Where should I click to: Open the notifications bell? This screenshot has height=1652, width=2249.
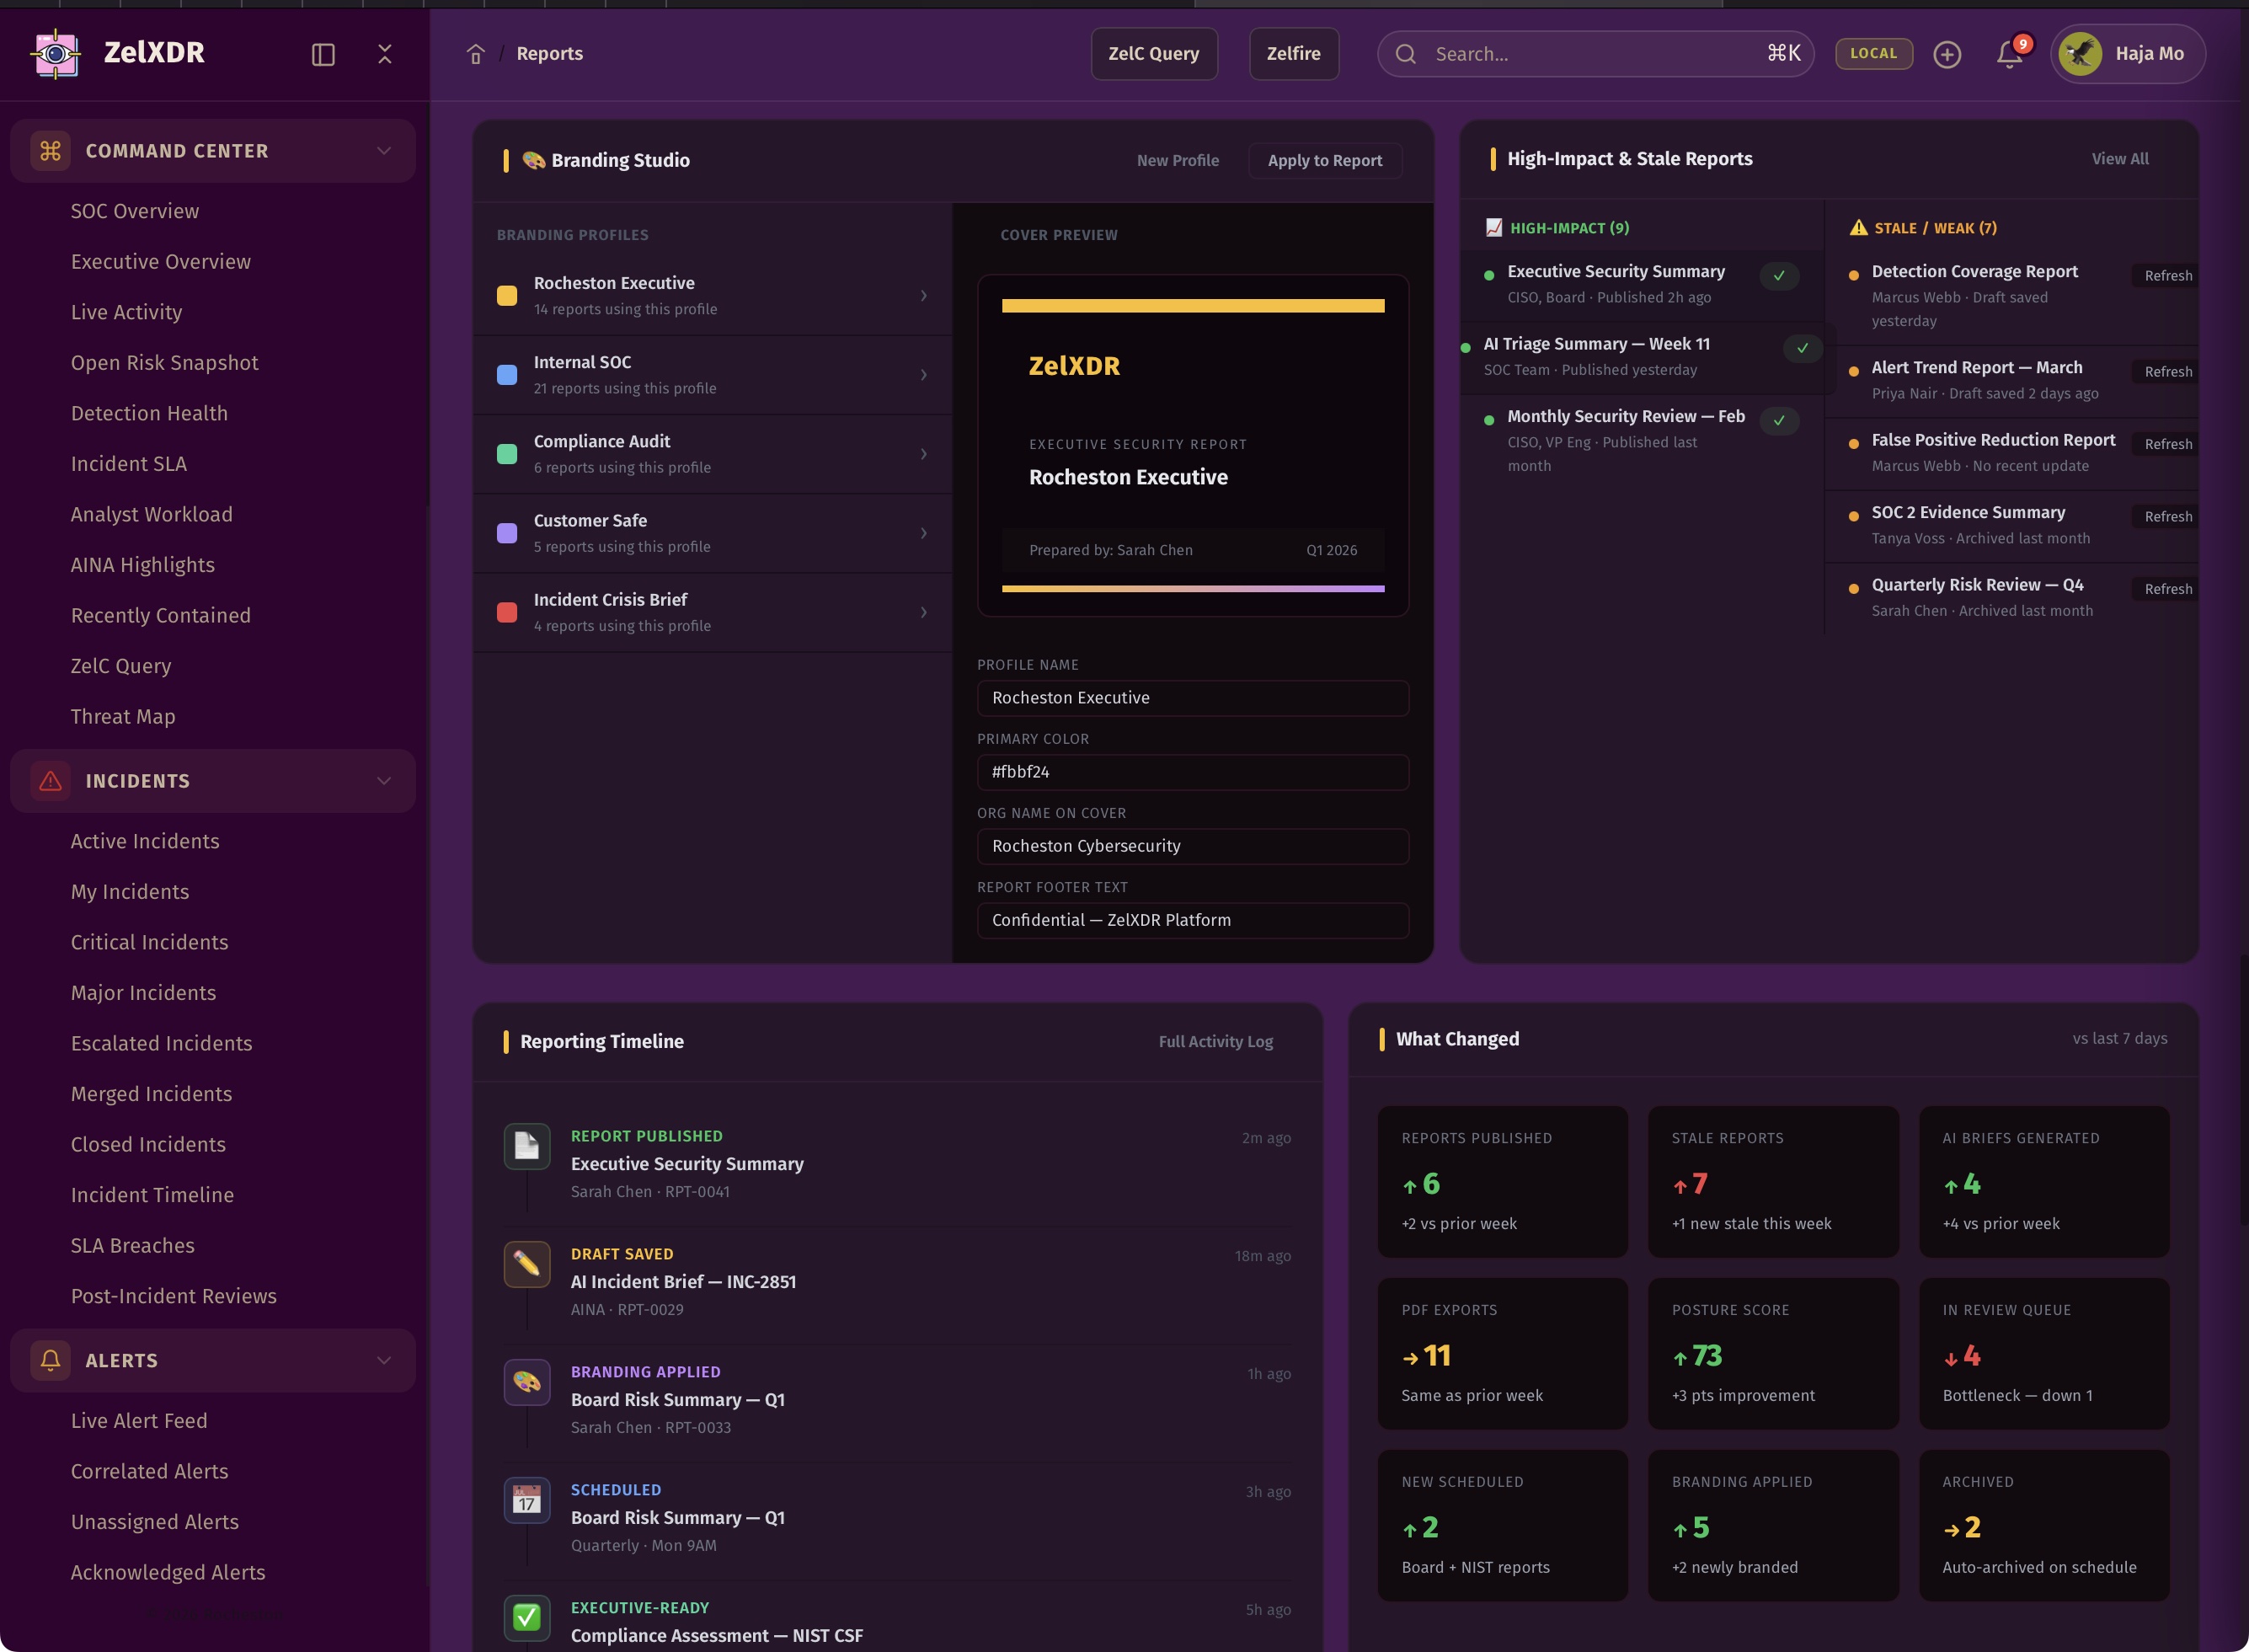[2009, 54]
